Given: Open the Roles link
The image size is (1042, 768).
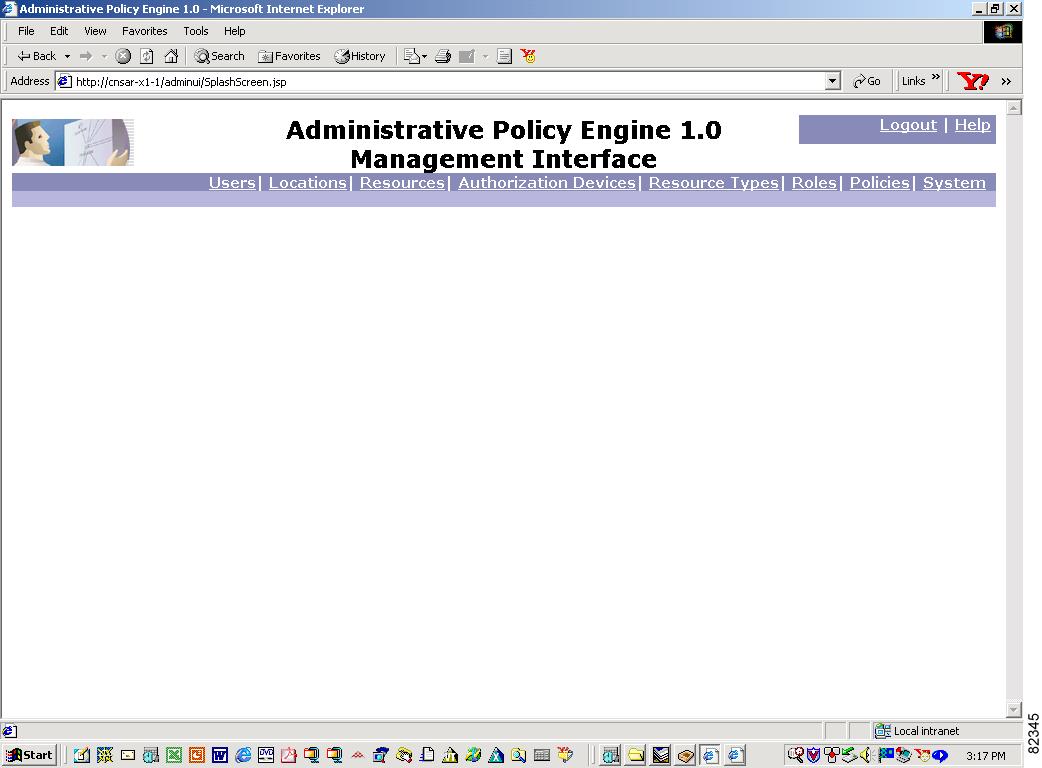Looking at the screenshot, I should click(814, 183).
